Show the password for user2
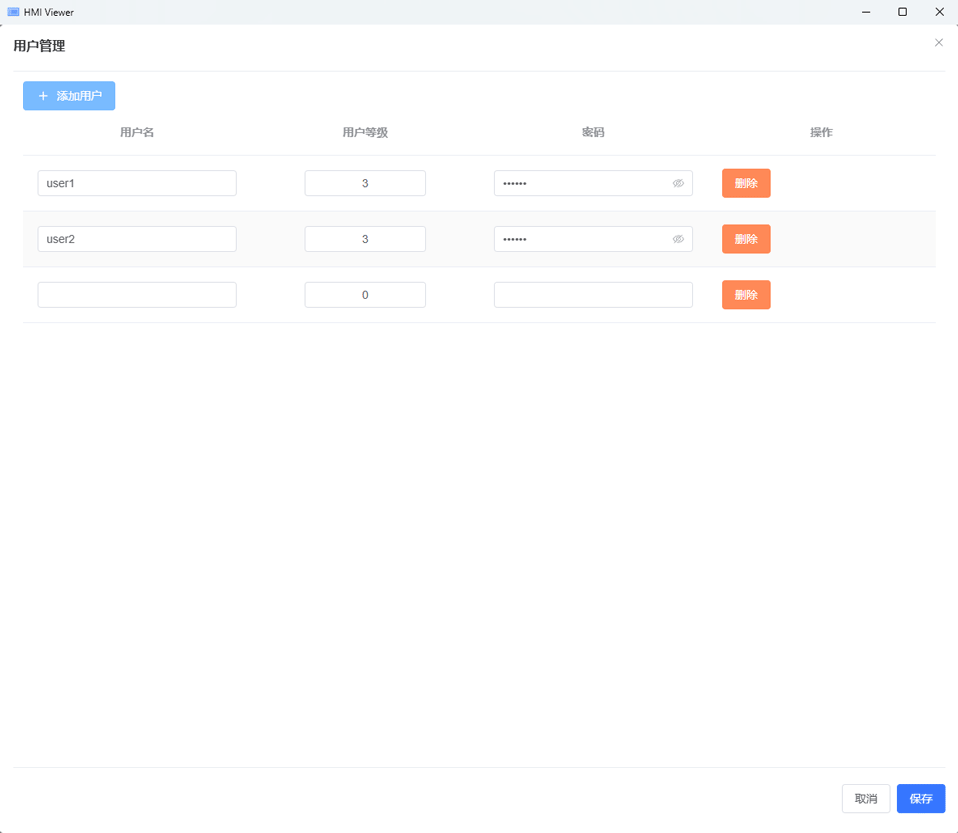This screenshot has height=833, width=958. (x=678, y=240)
